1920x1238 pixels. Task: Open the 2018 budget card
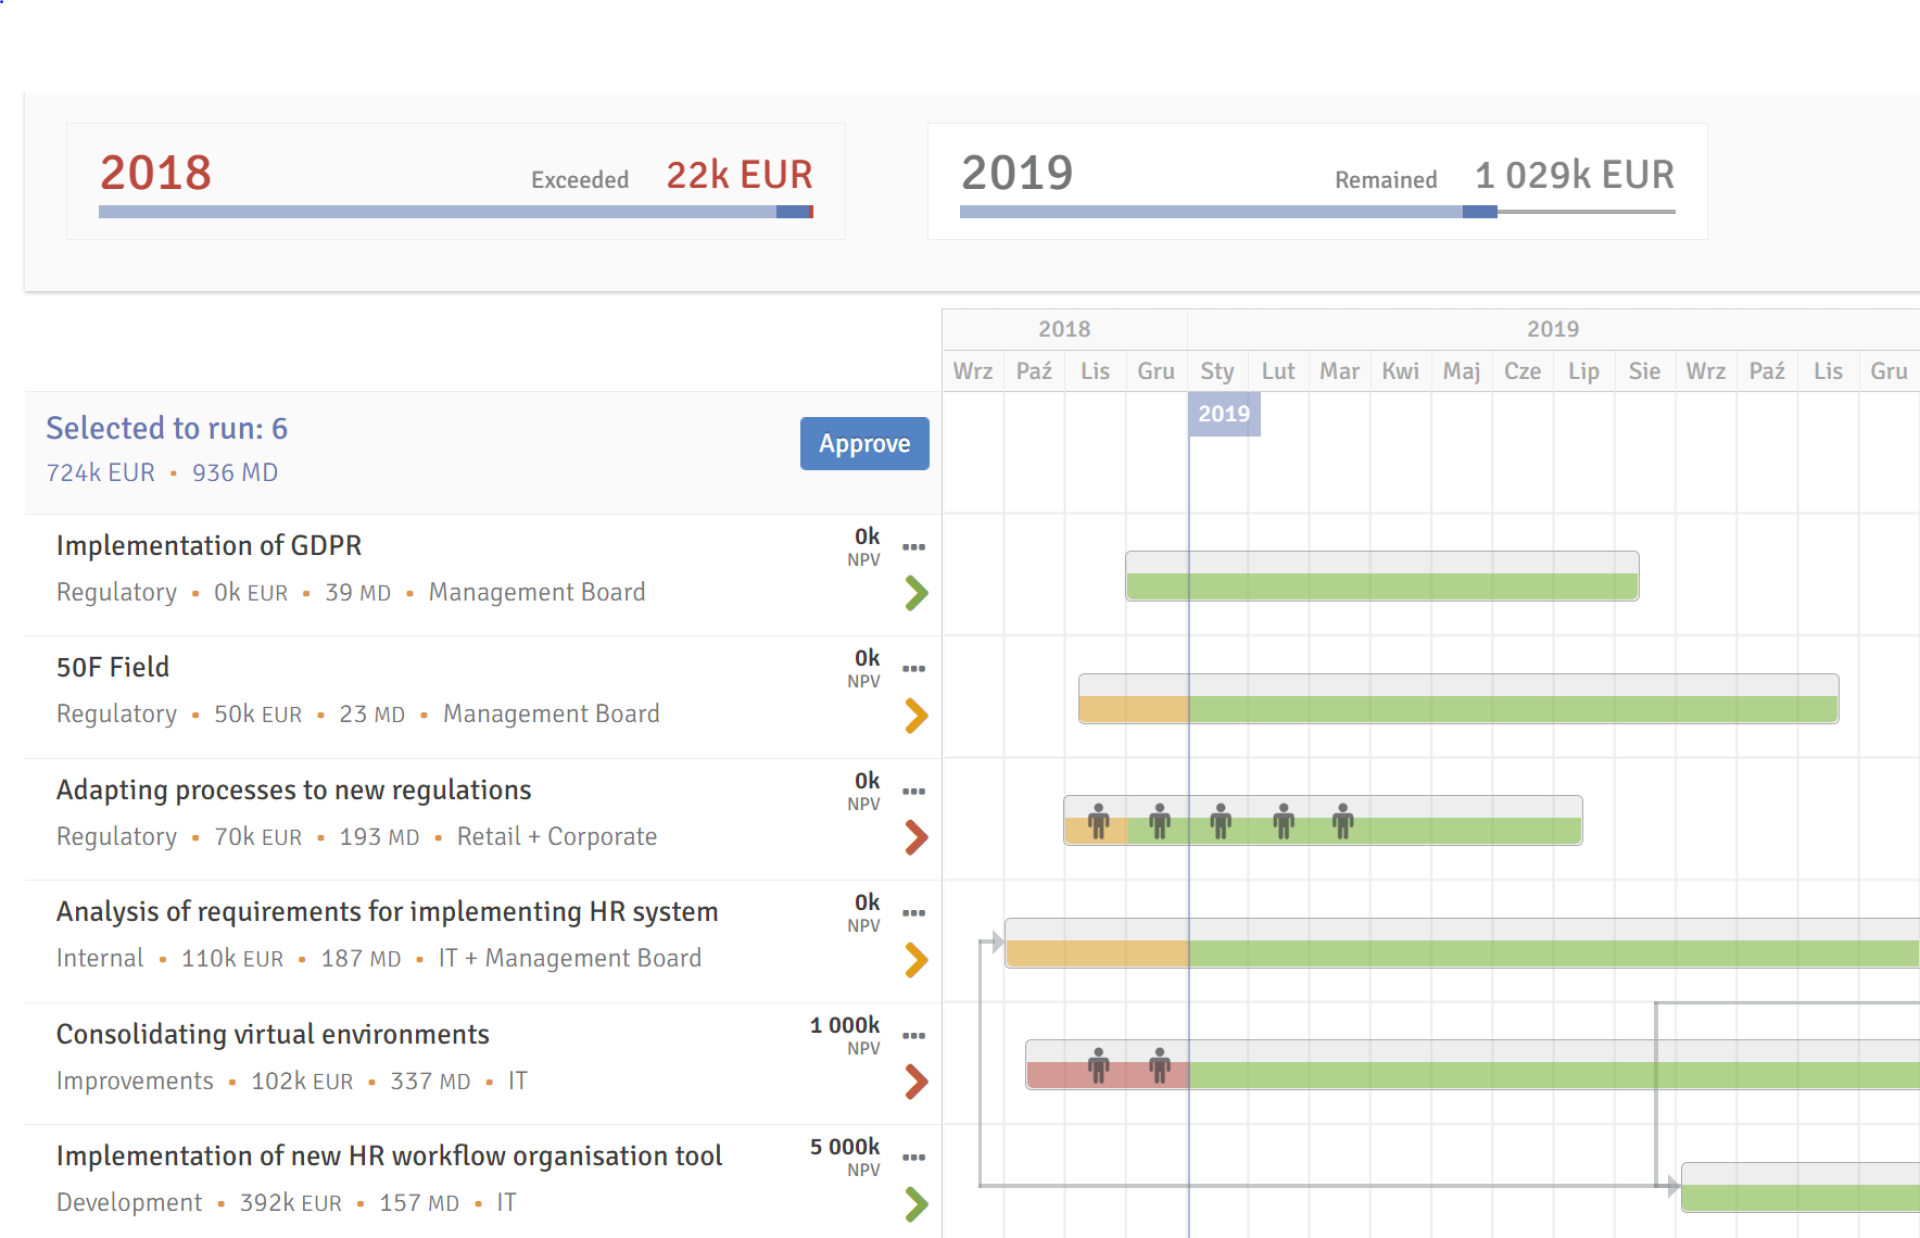click(456, 181)
